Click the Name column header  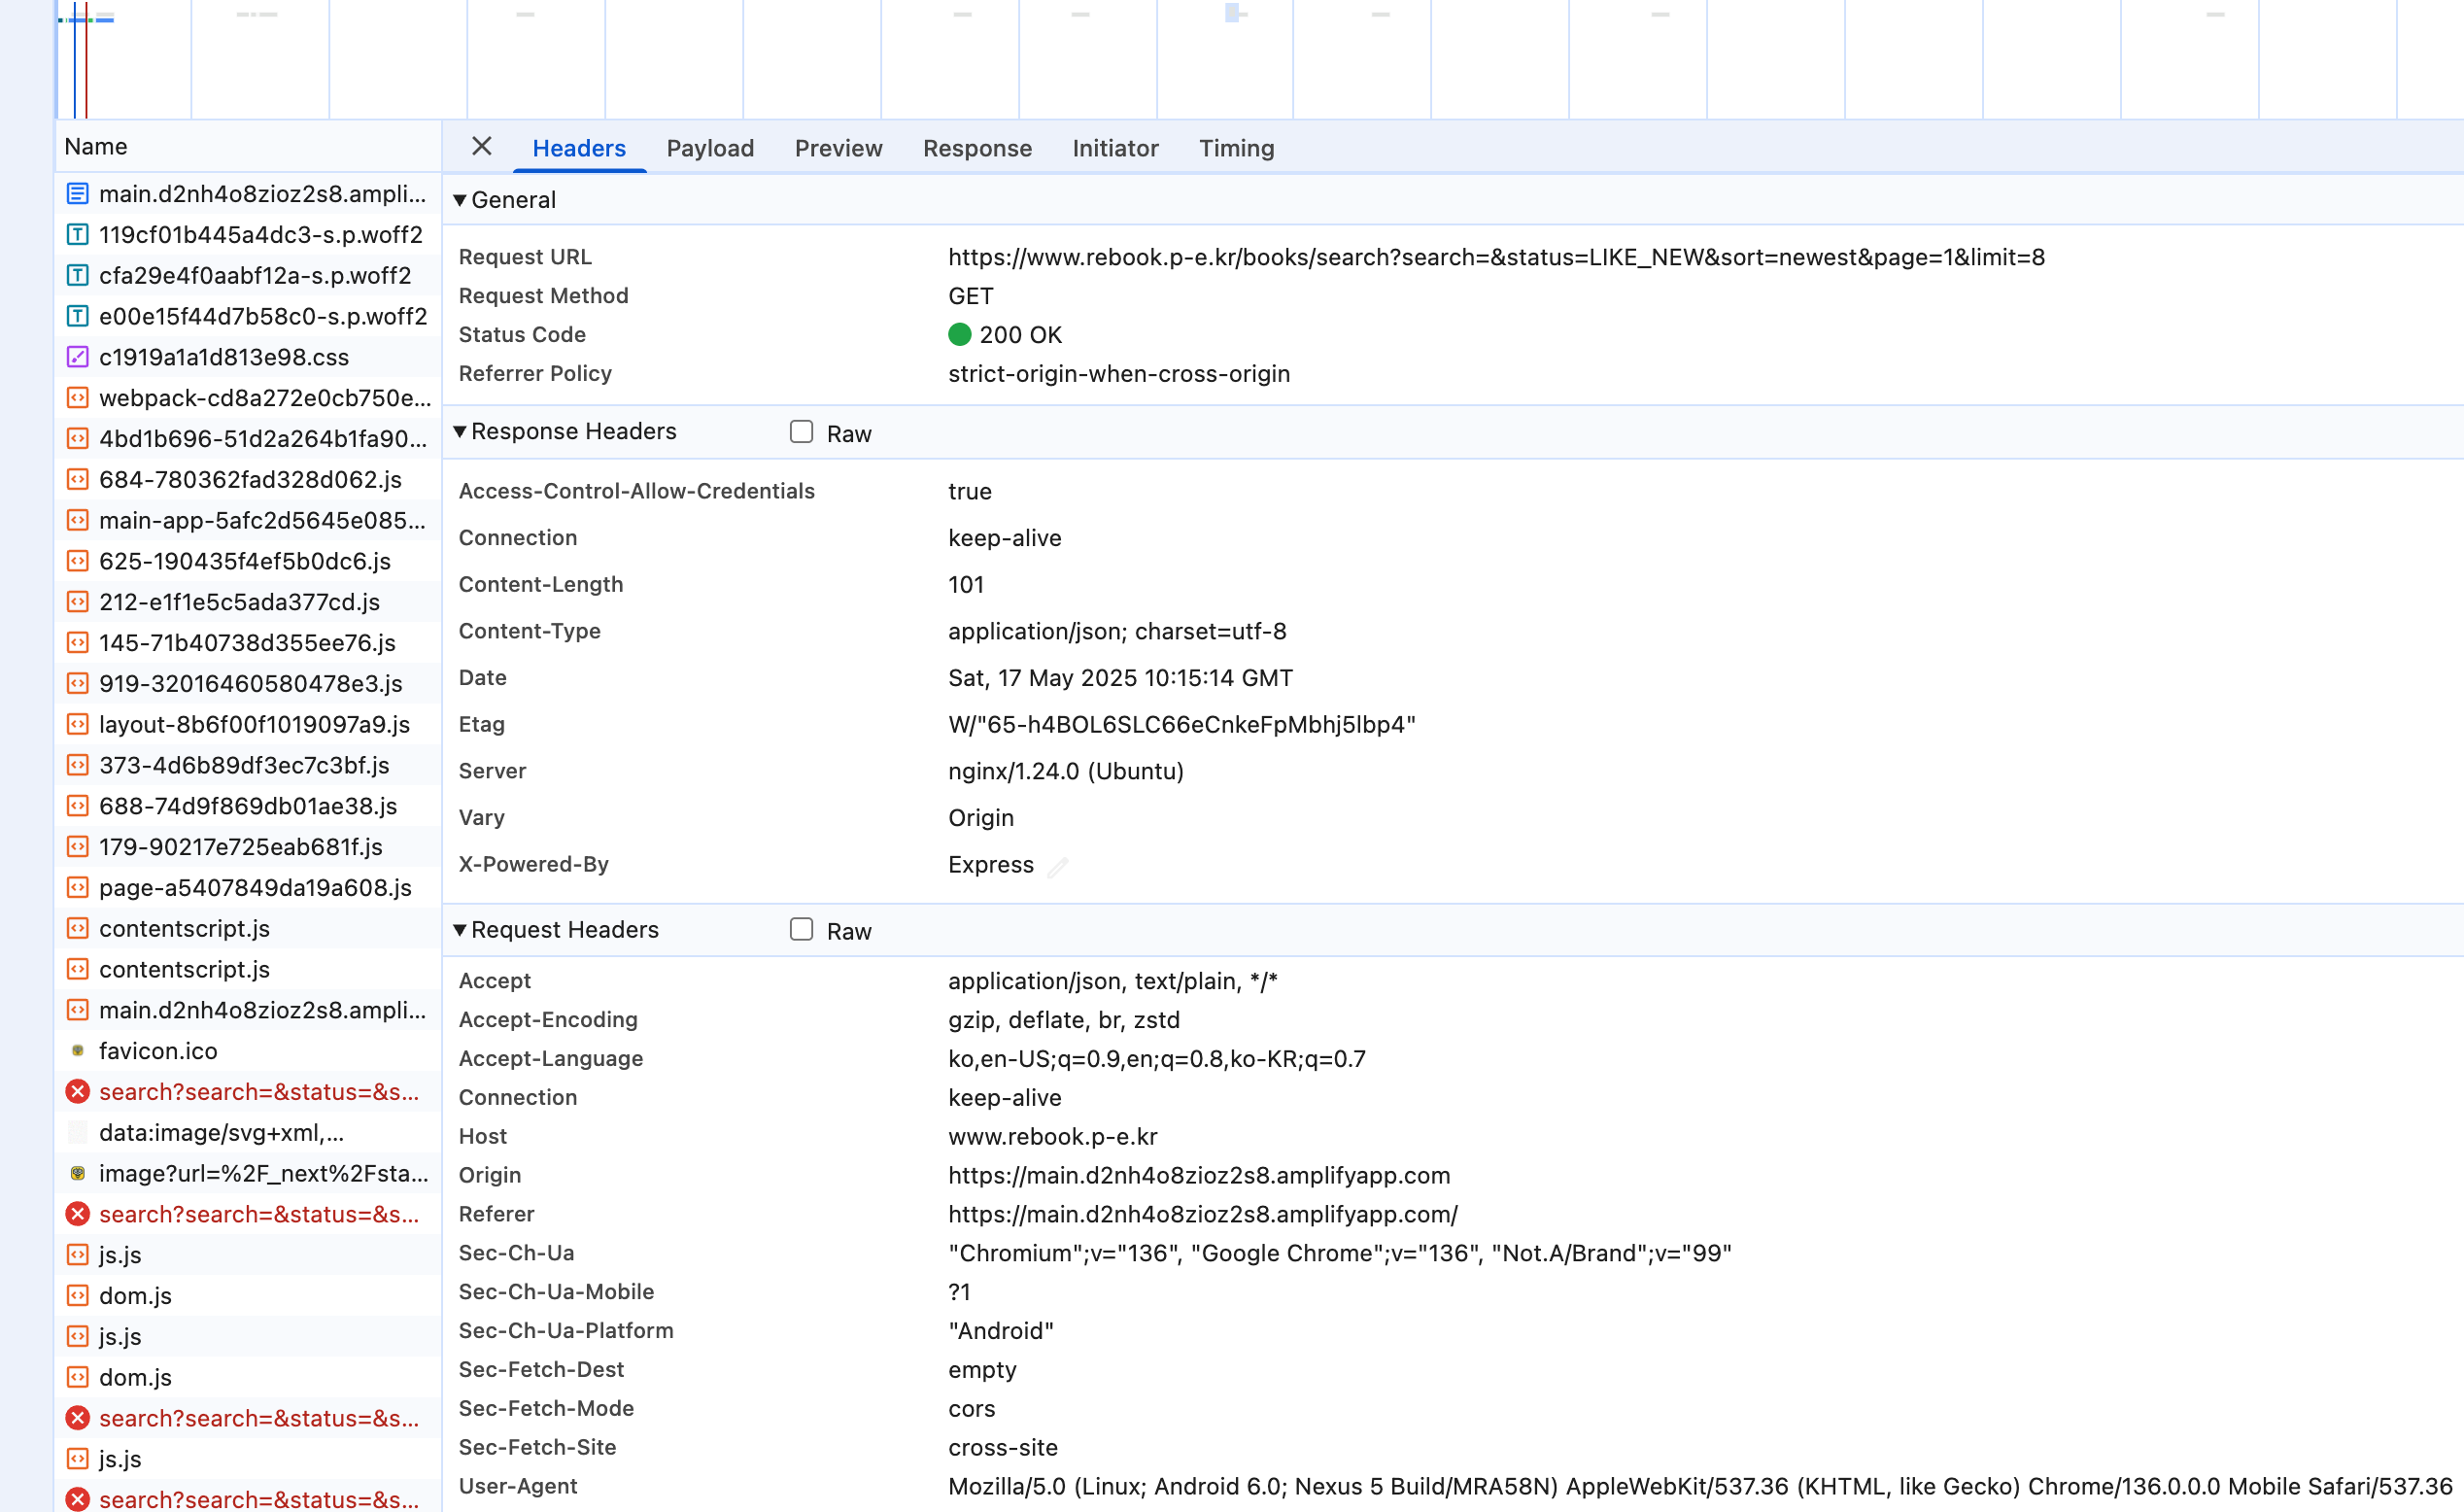(x=248, y=146)
